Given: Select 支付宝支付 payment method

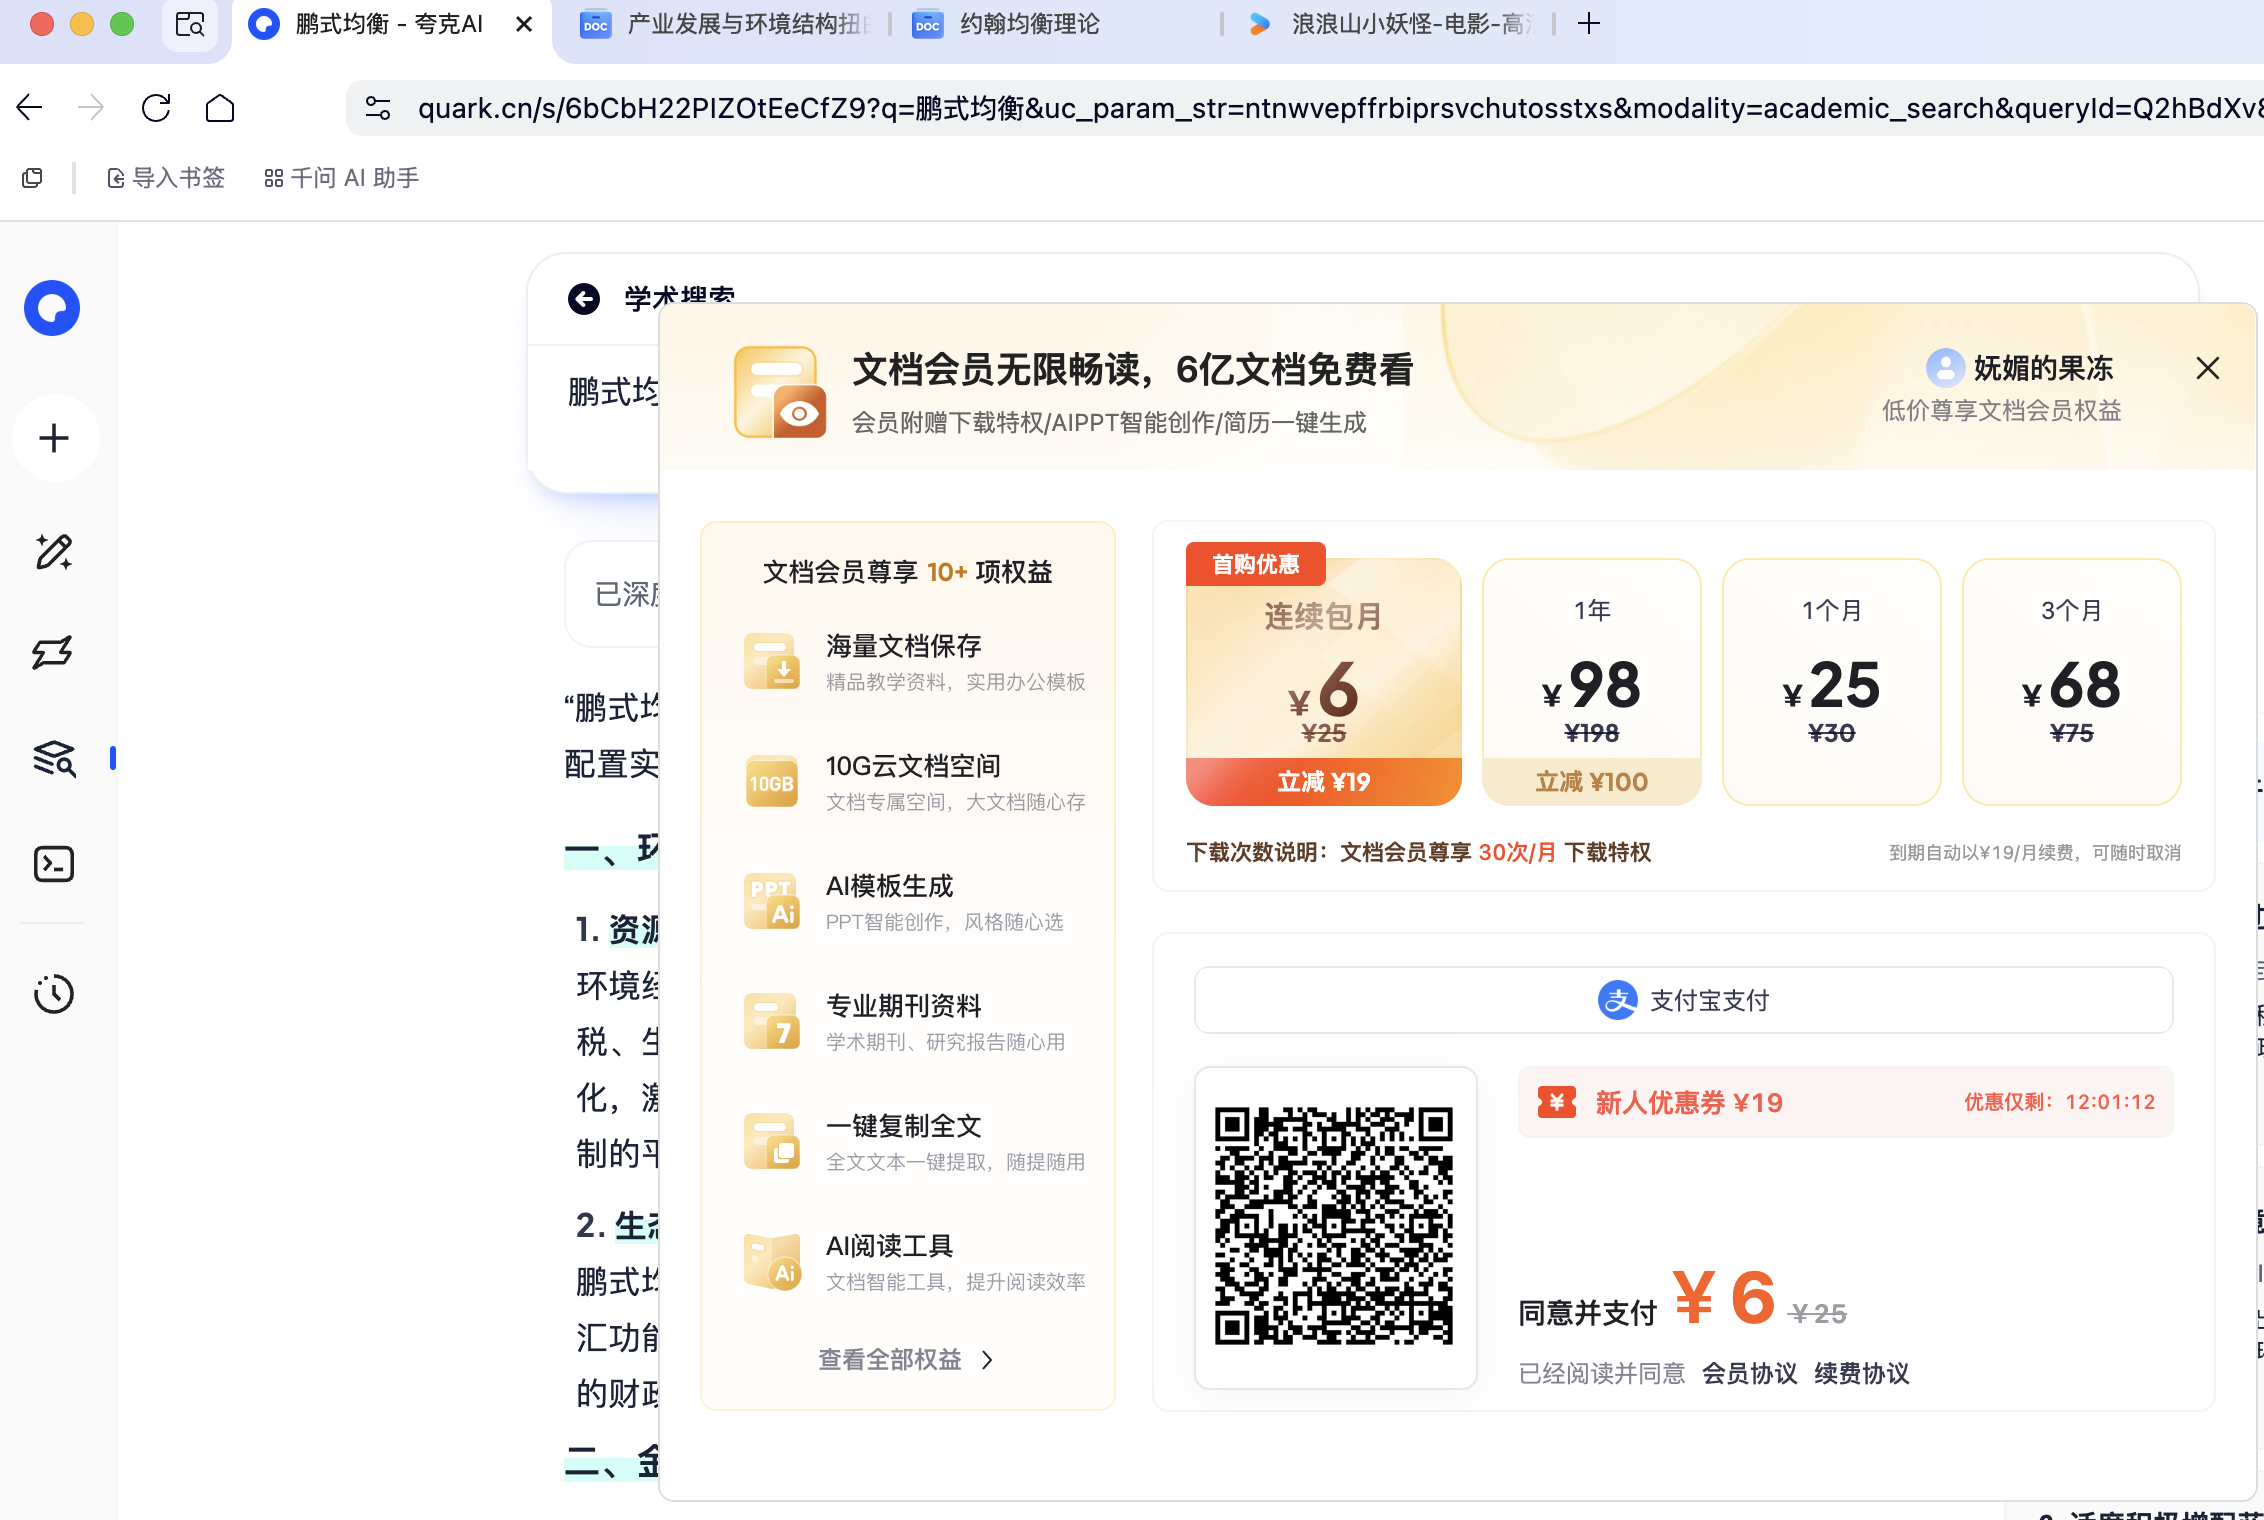Looking at the screenshot, I should click(1683, 1000).
